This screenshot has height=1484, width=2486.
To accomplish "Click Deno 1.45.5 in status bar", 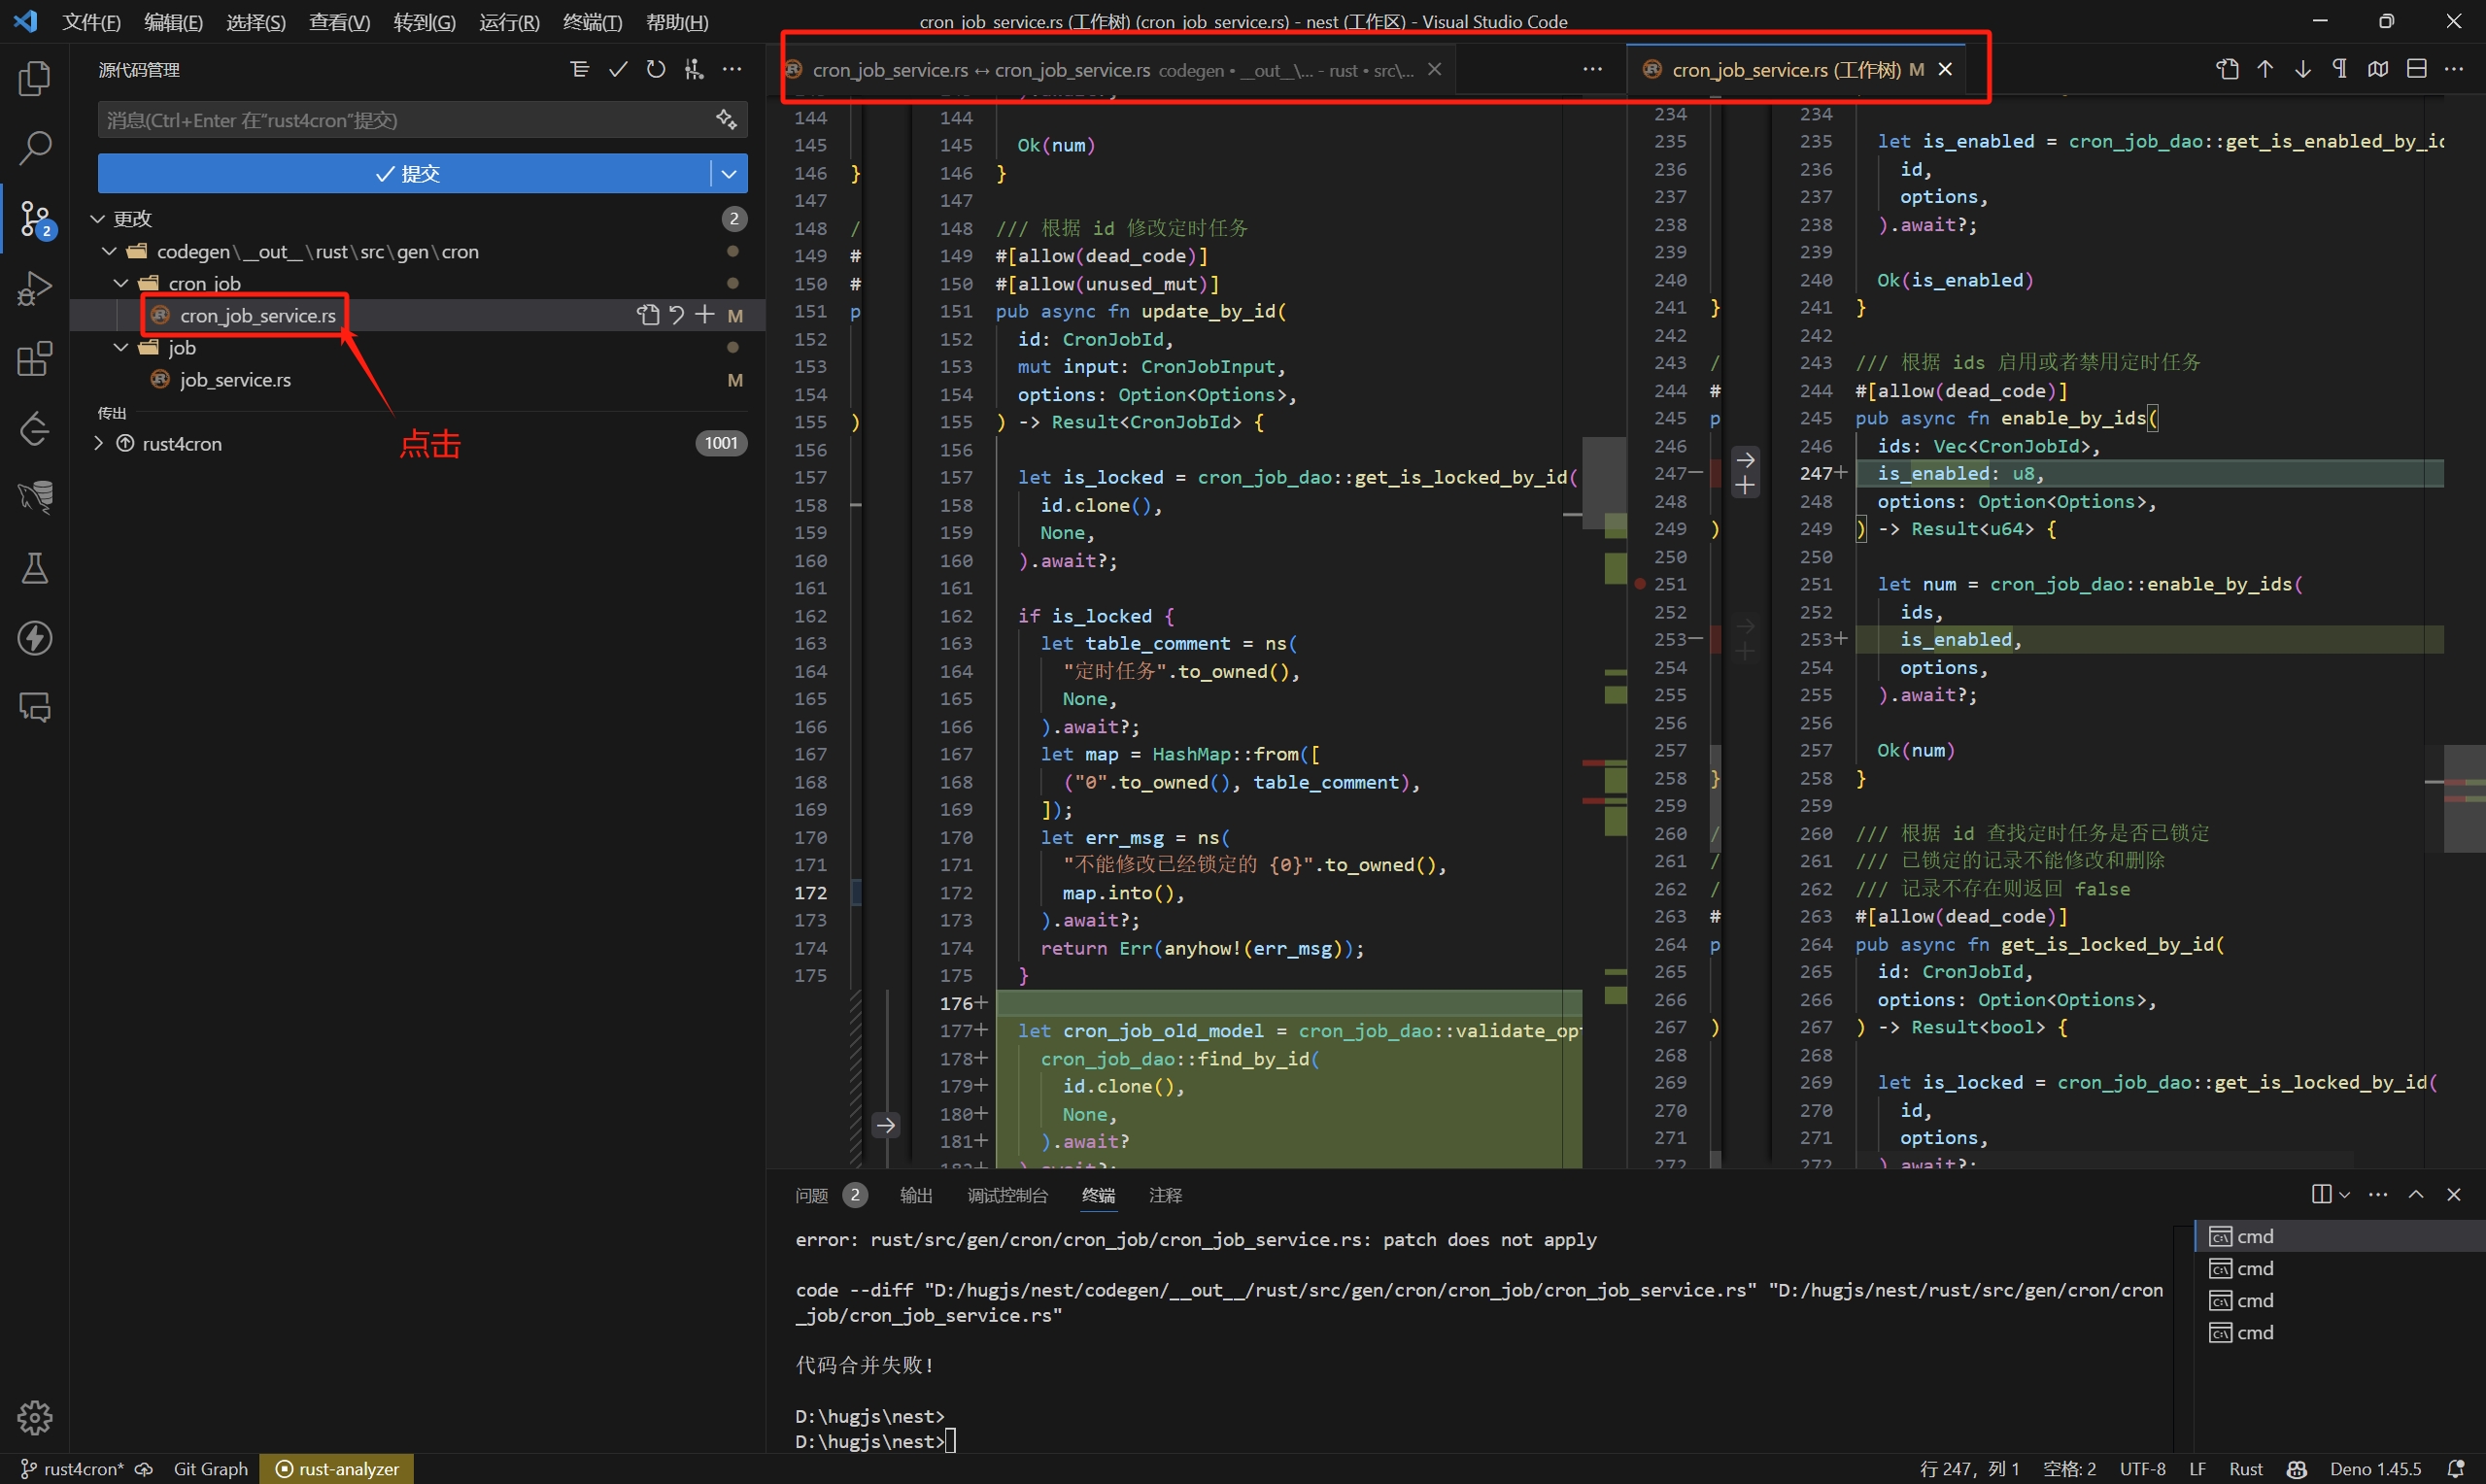I will pos(2375,1468).
